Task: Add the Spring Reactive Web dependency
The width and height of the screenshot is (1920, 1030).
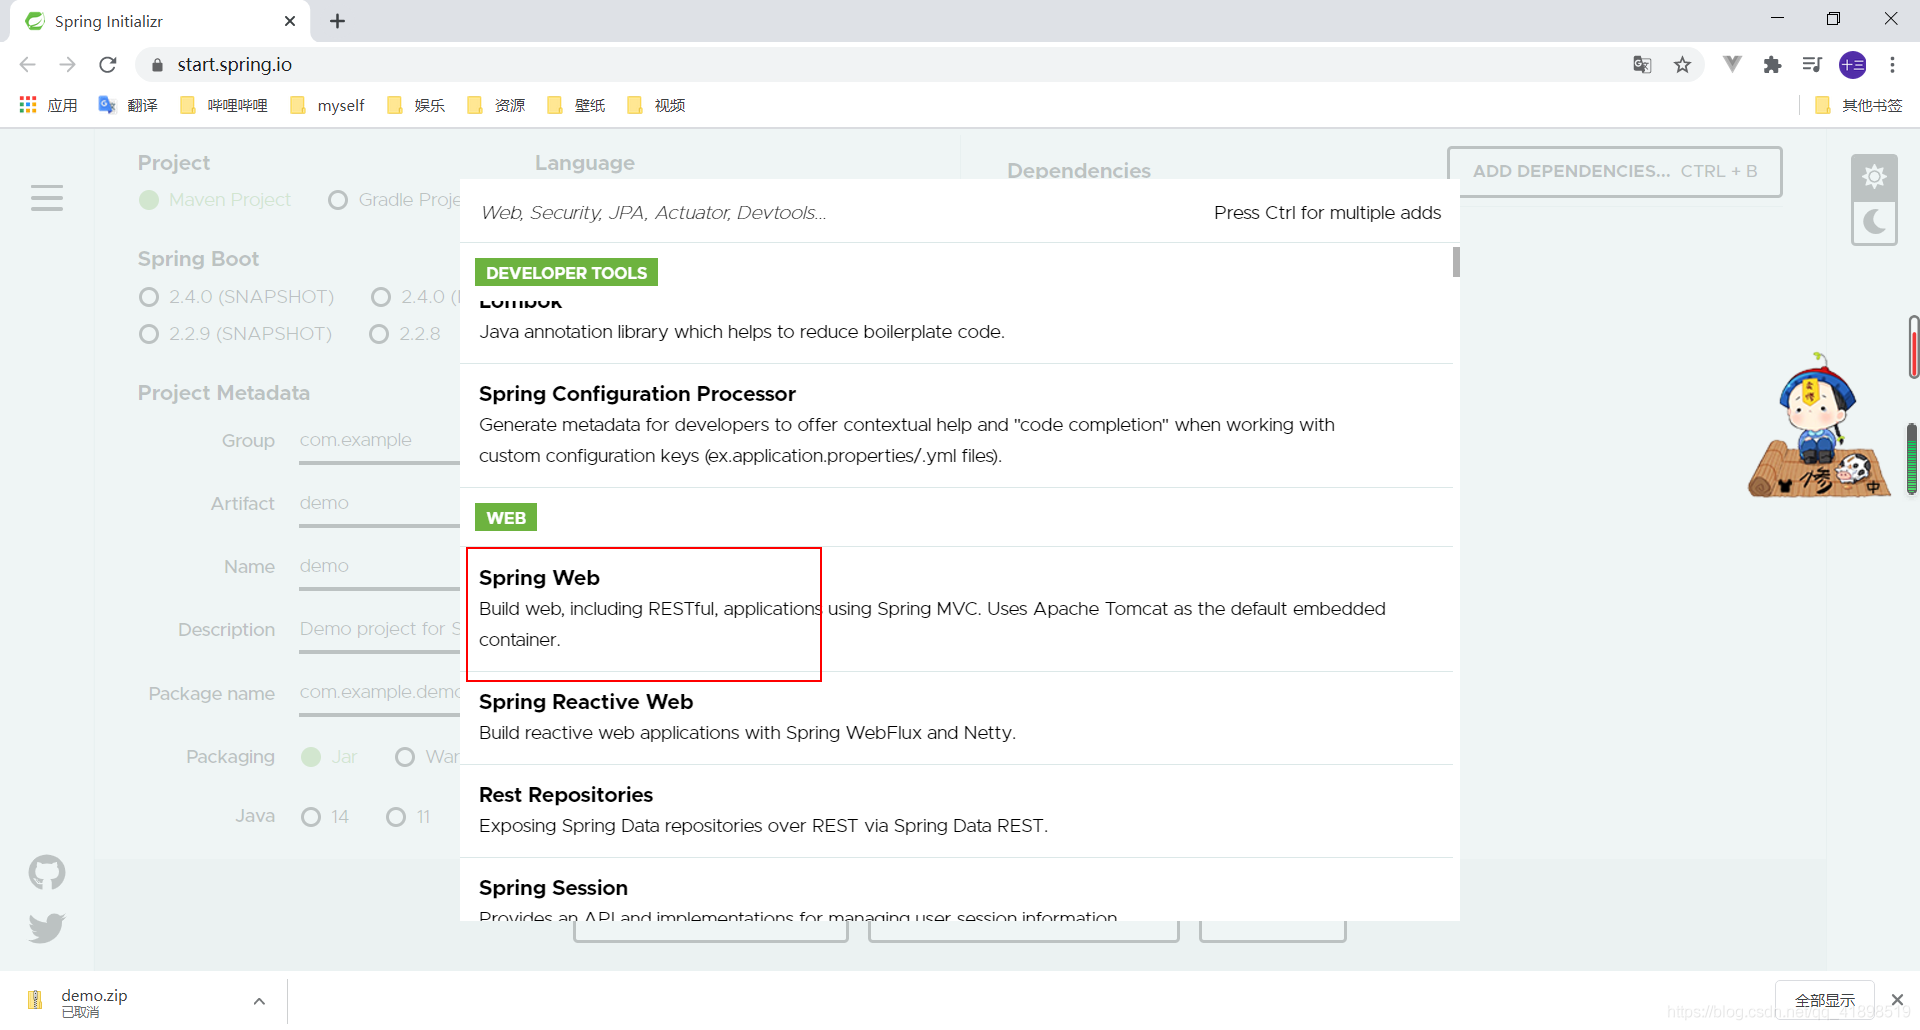Action: 957,718
